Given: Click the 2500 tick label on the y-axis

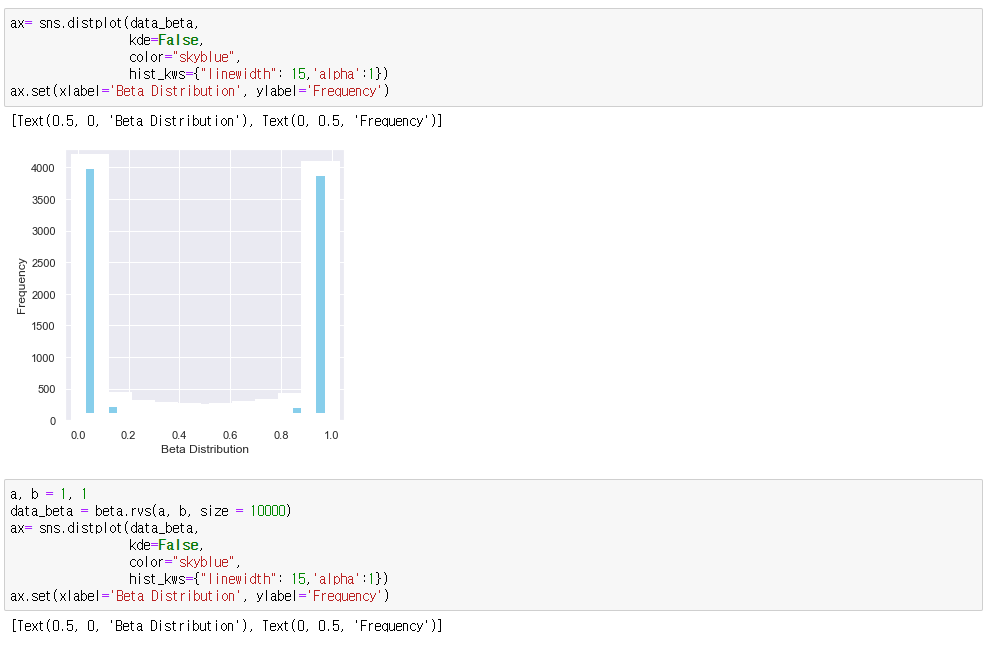Looking at the screenshot, I should (43, 263).
